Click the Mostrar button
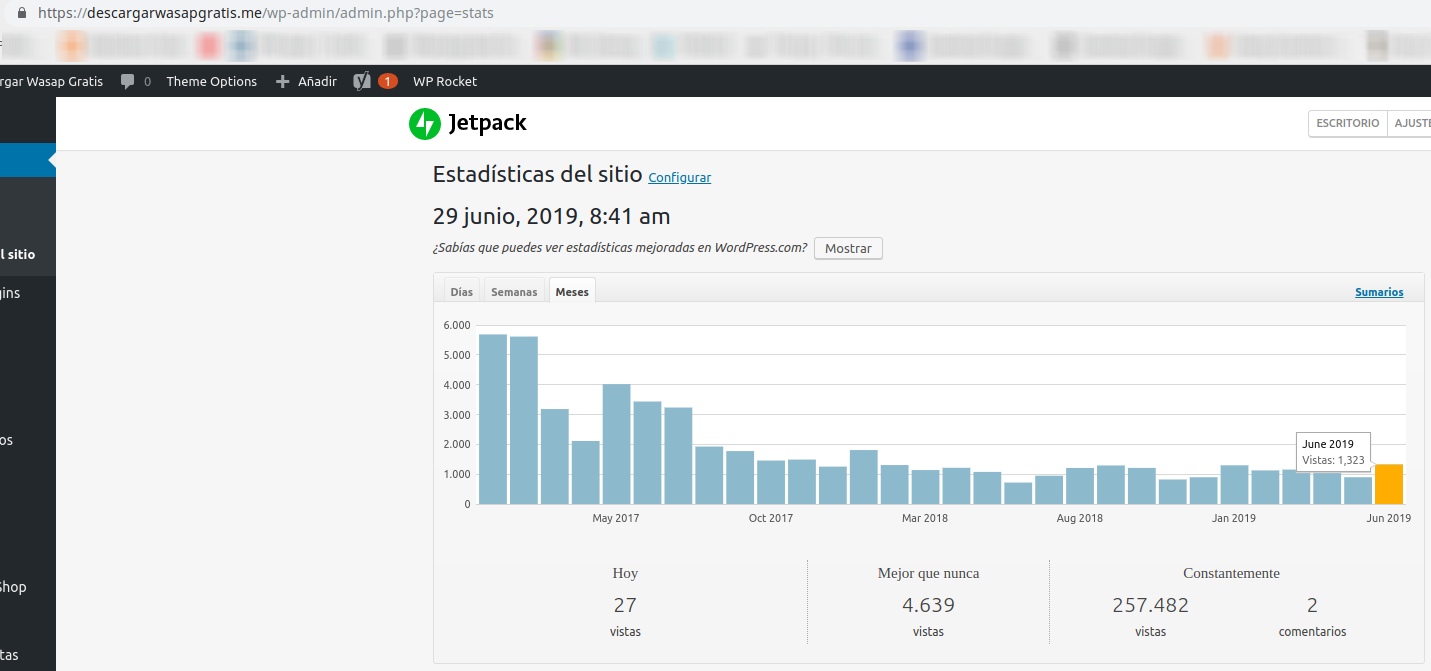 [848, 248]
